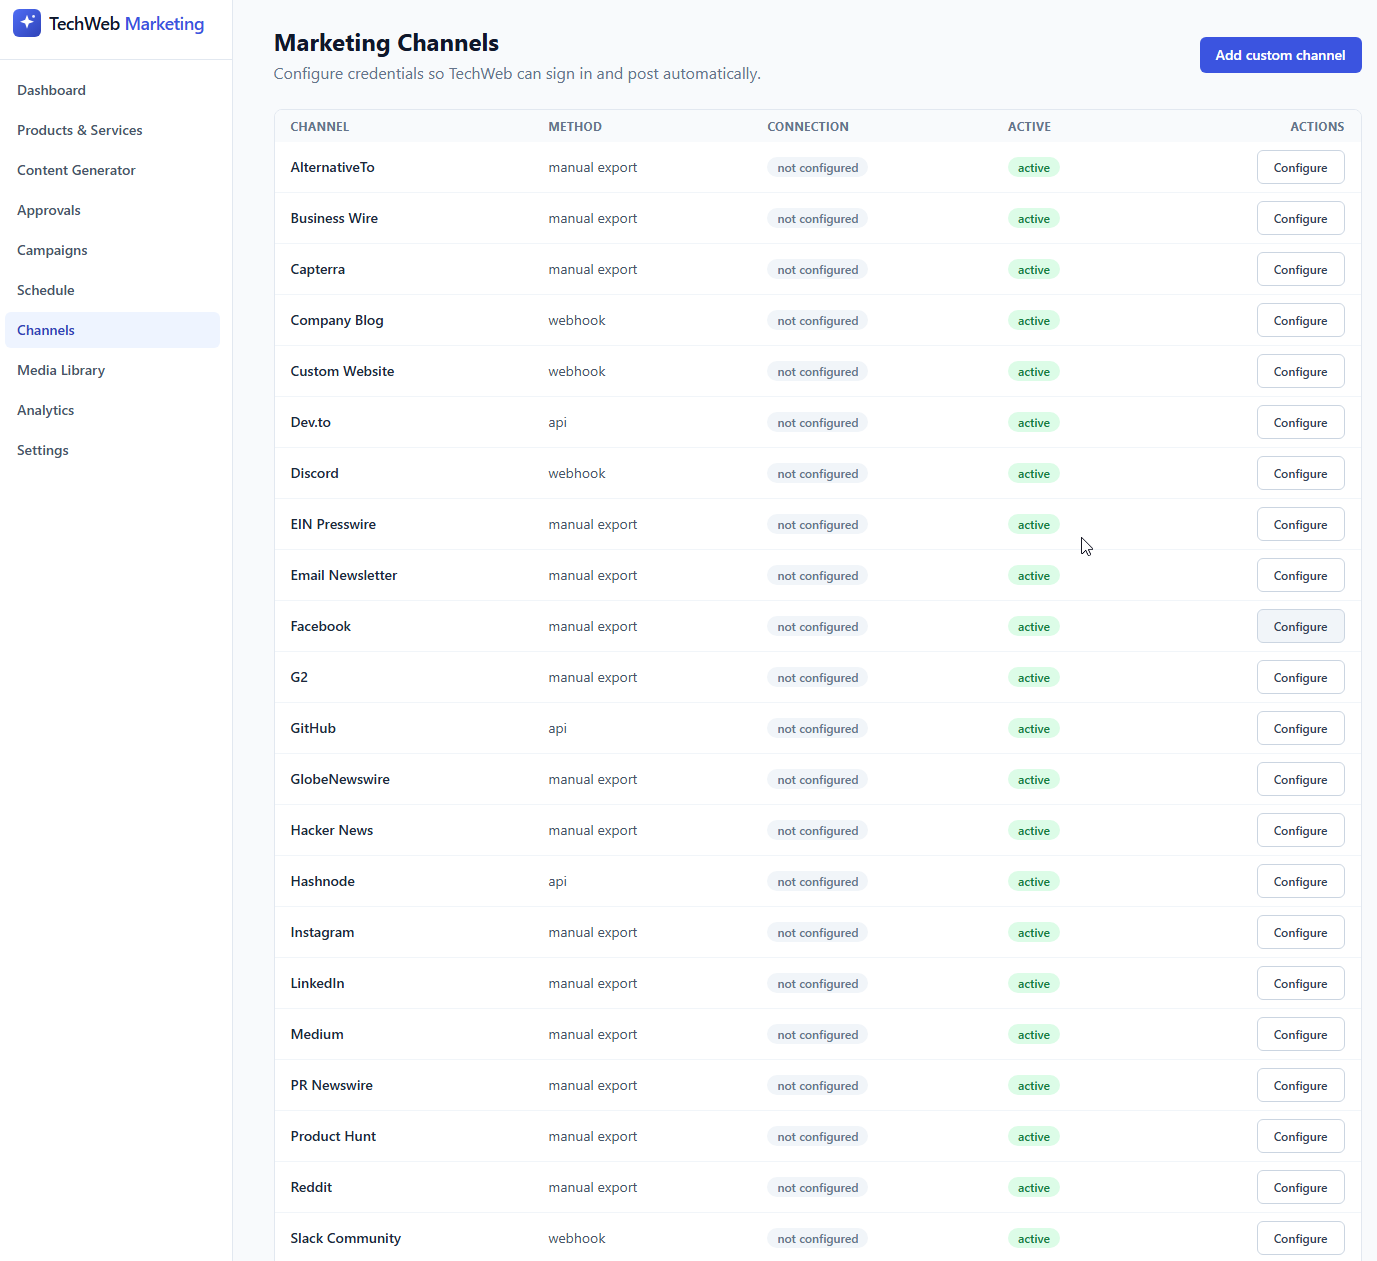Configure the Slack Community channel
Image resolution: width=1377 pixels, height=1261 pixels.
[1300, 1239]
